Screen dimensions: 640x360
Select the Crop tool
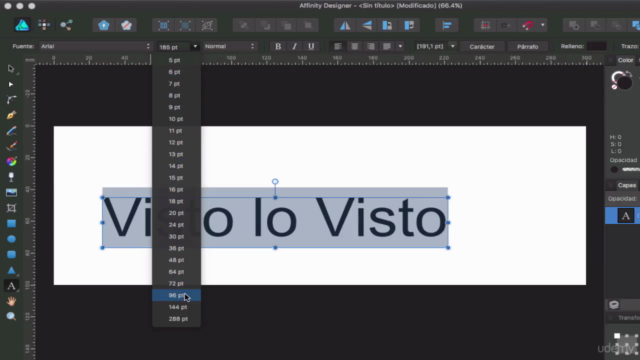tap(11, 208)
